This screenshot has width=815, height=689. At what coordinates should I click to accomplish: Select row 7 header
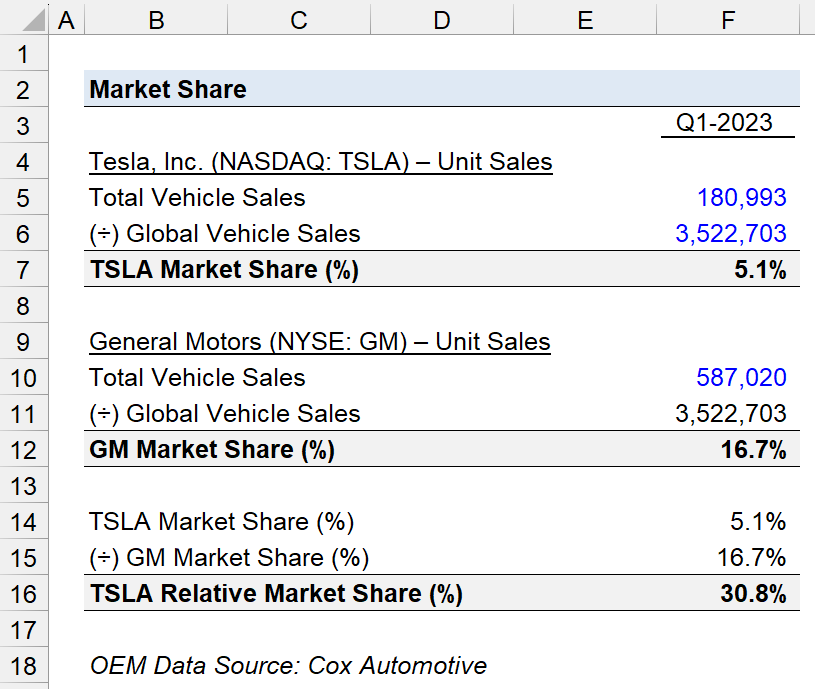point(24,270)
